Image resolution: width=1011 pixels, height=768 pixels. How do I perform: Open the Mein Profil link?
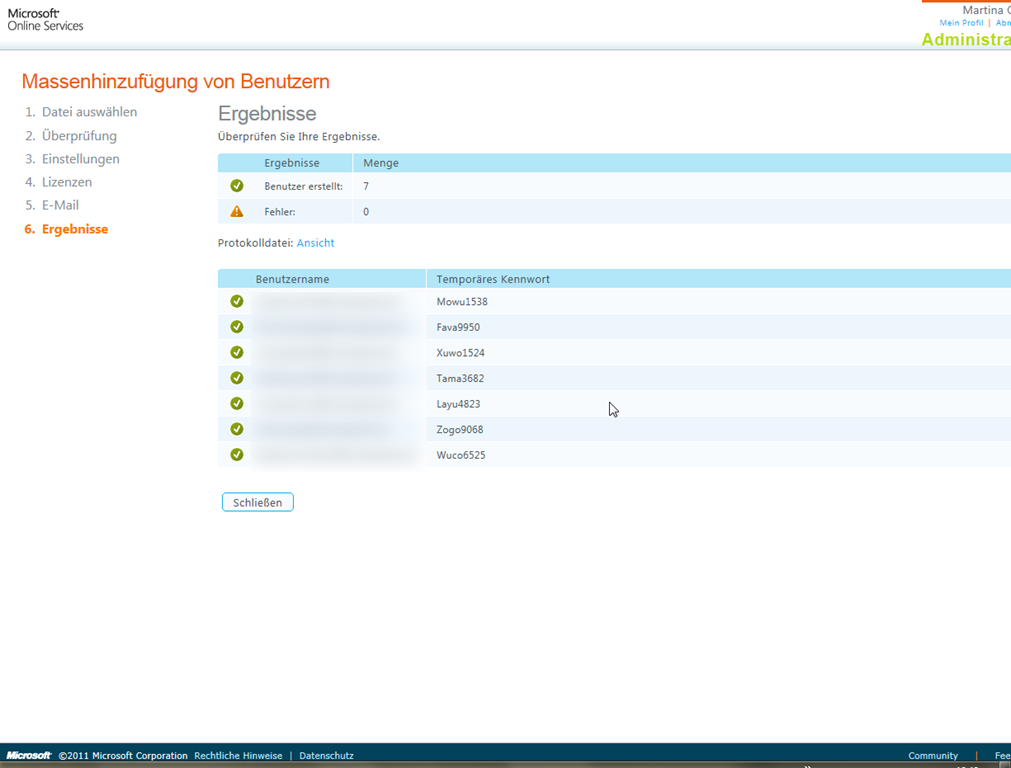click(961, 23)
